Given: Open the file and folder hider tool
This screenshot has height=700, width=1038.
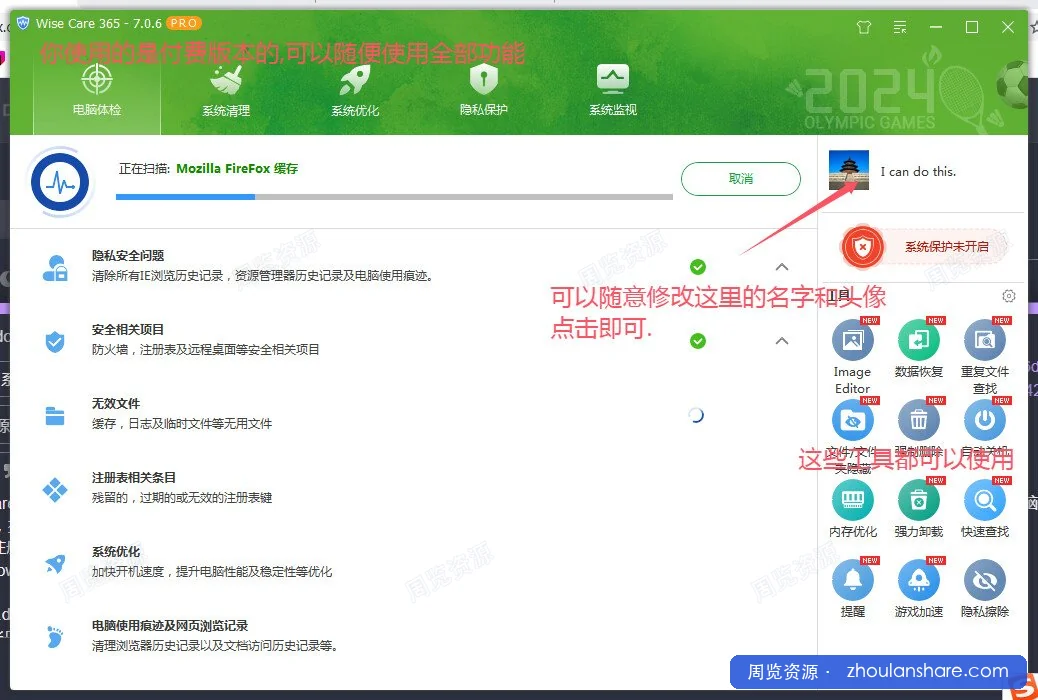Looking at the screenshot, I should click(853, 420).
